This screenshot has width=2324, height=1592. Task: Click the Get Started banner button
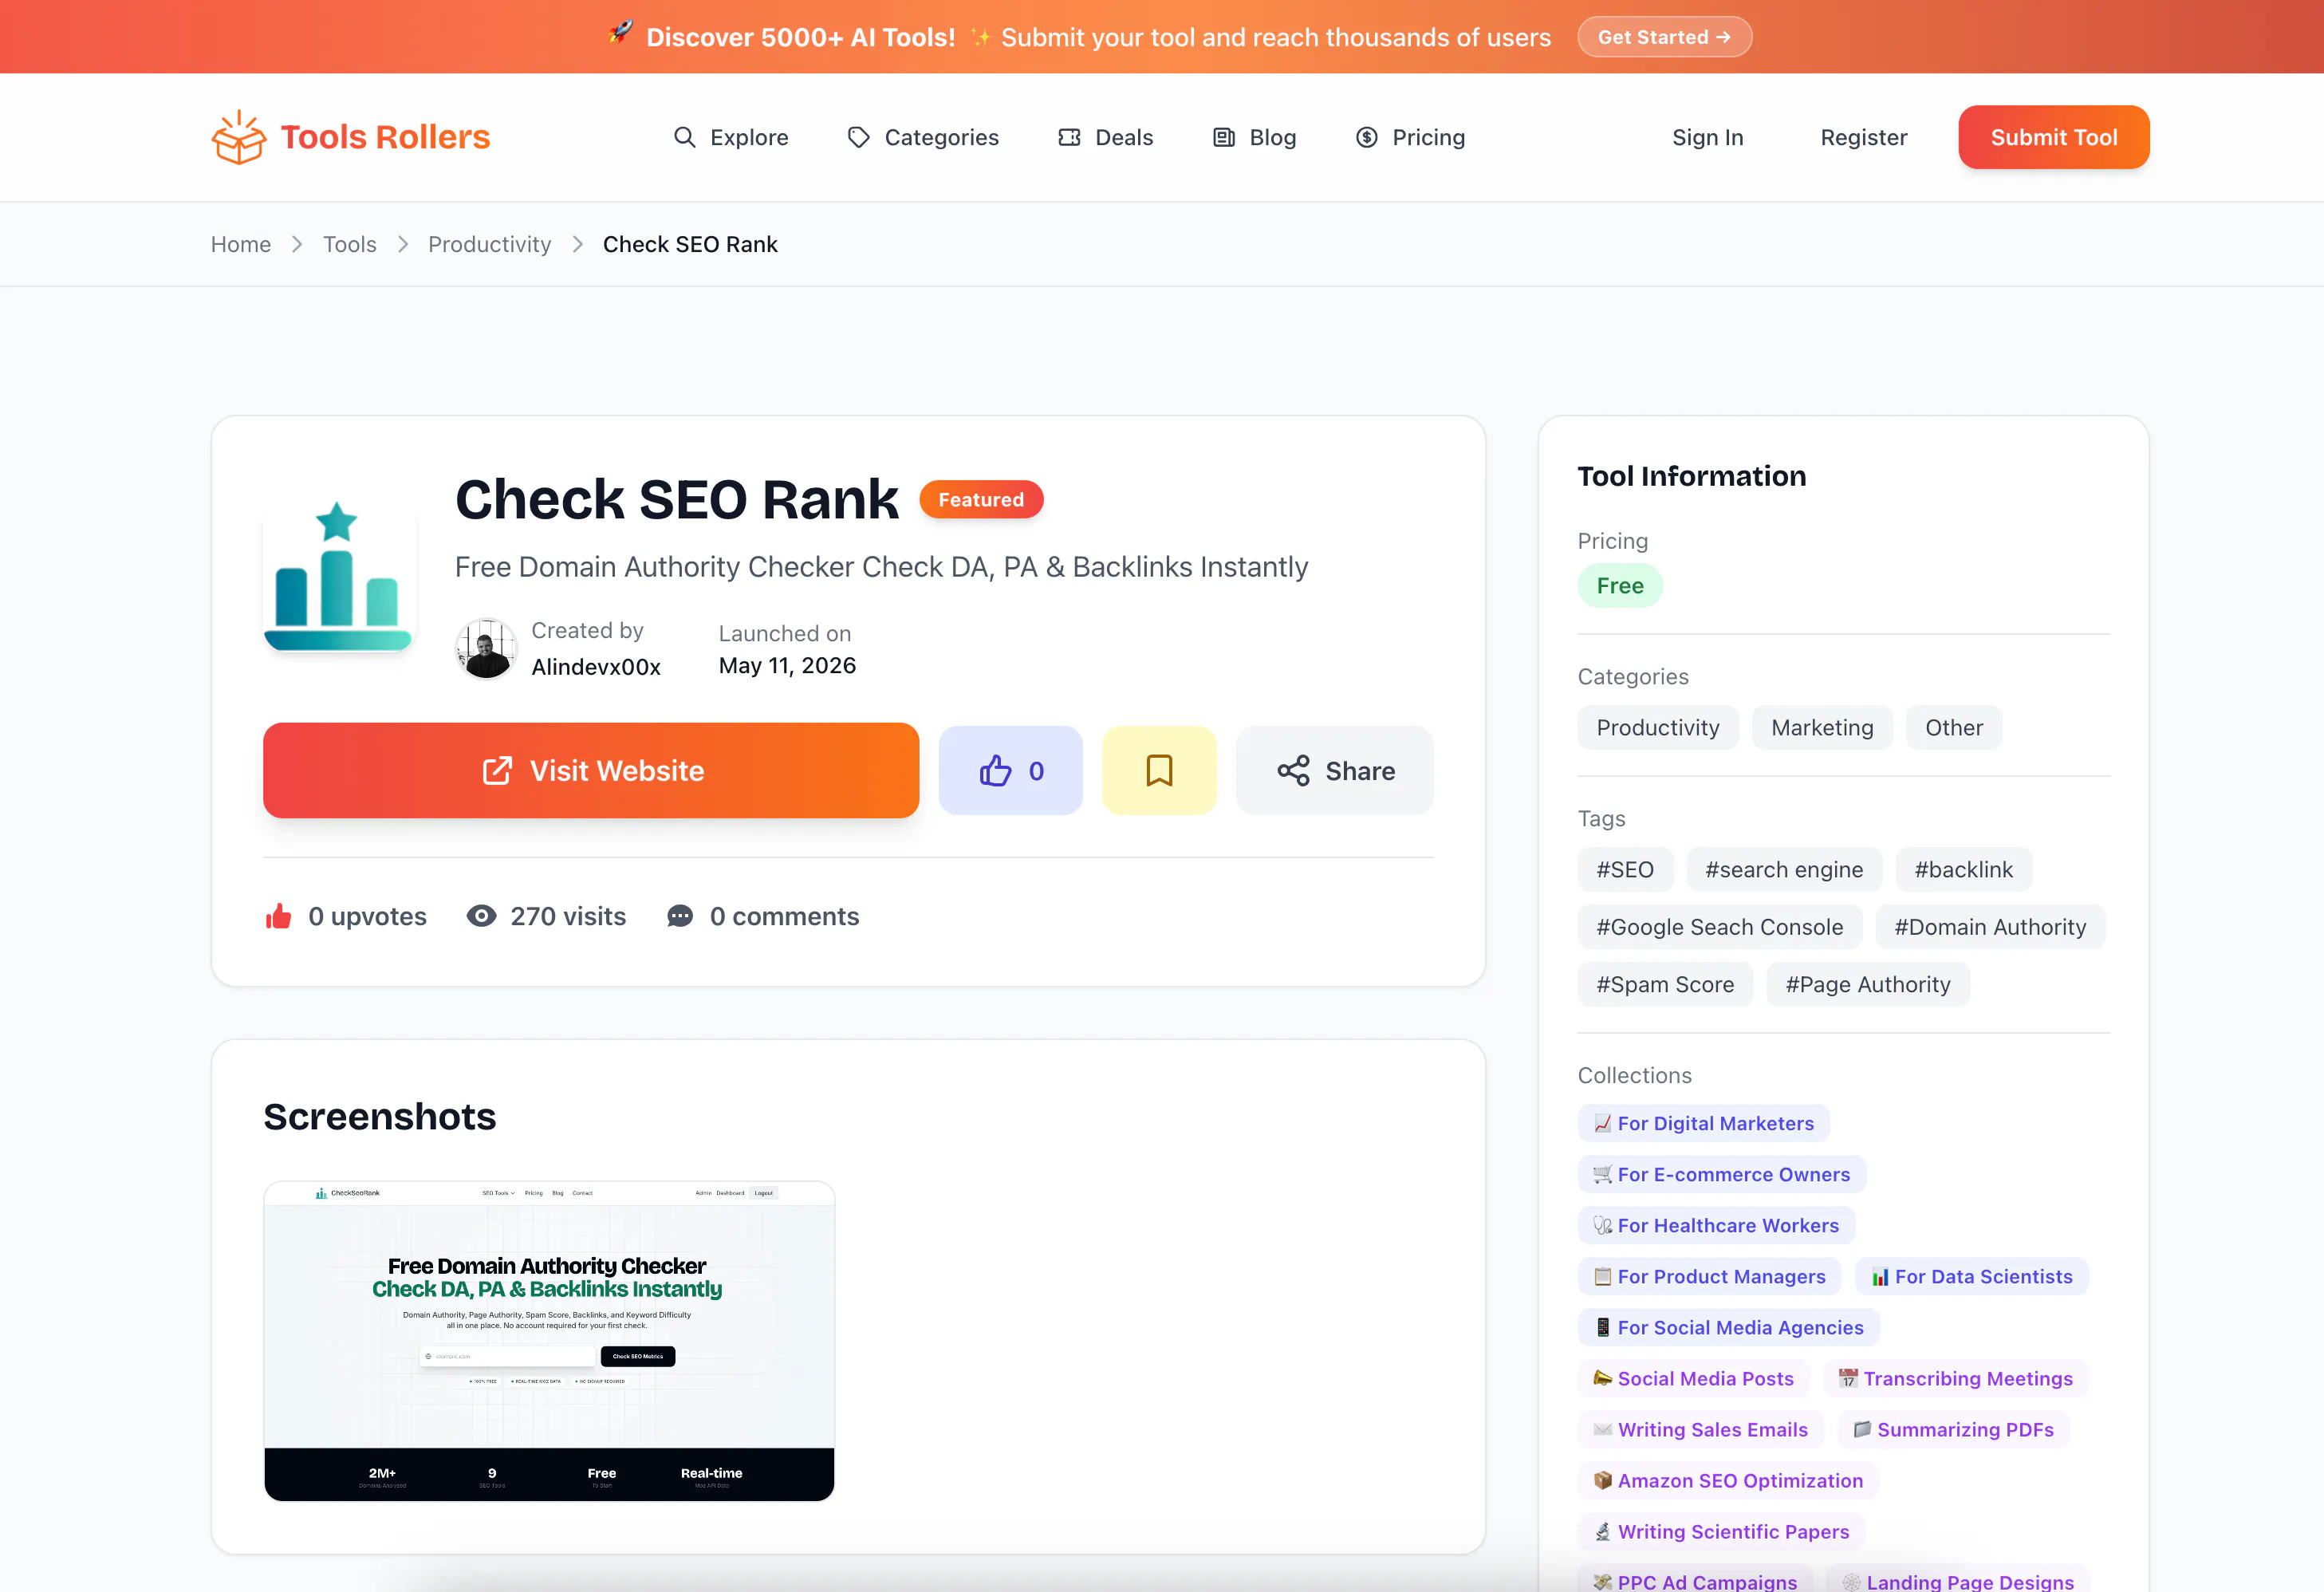(1664, 37)
